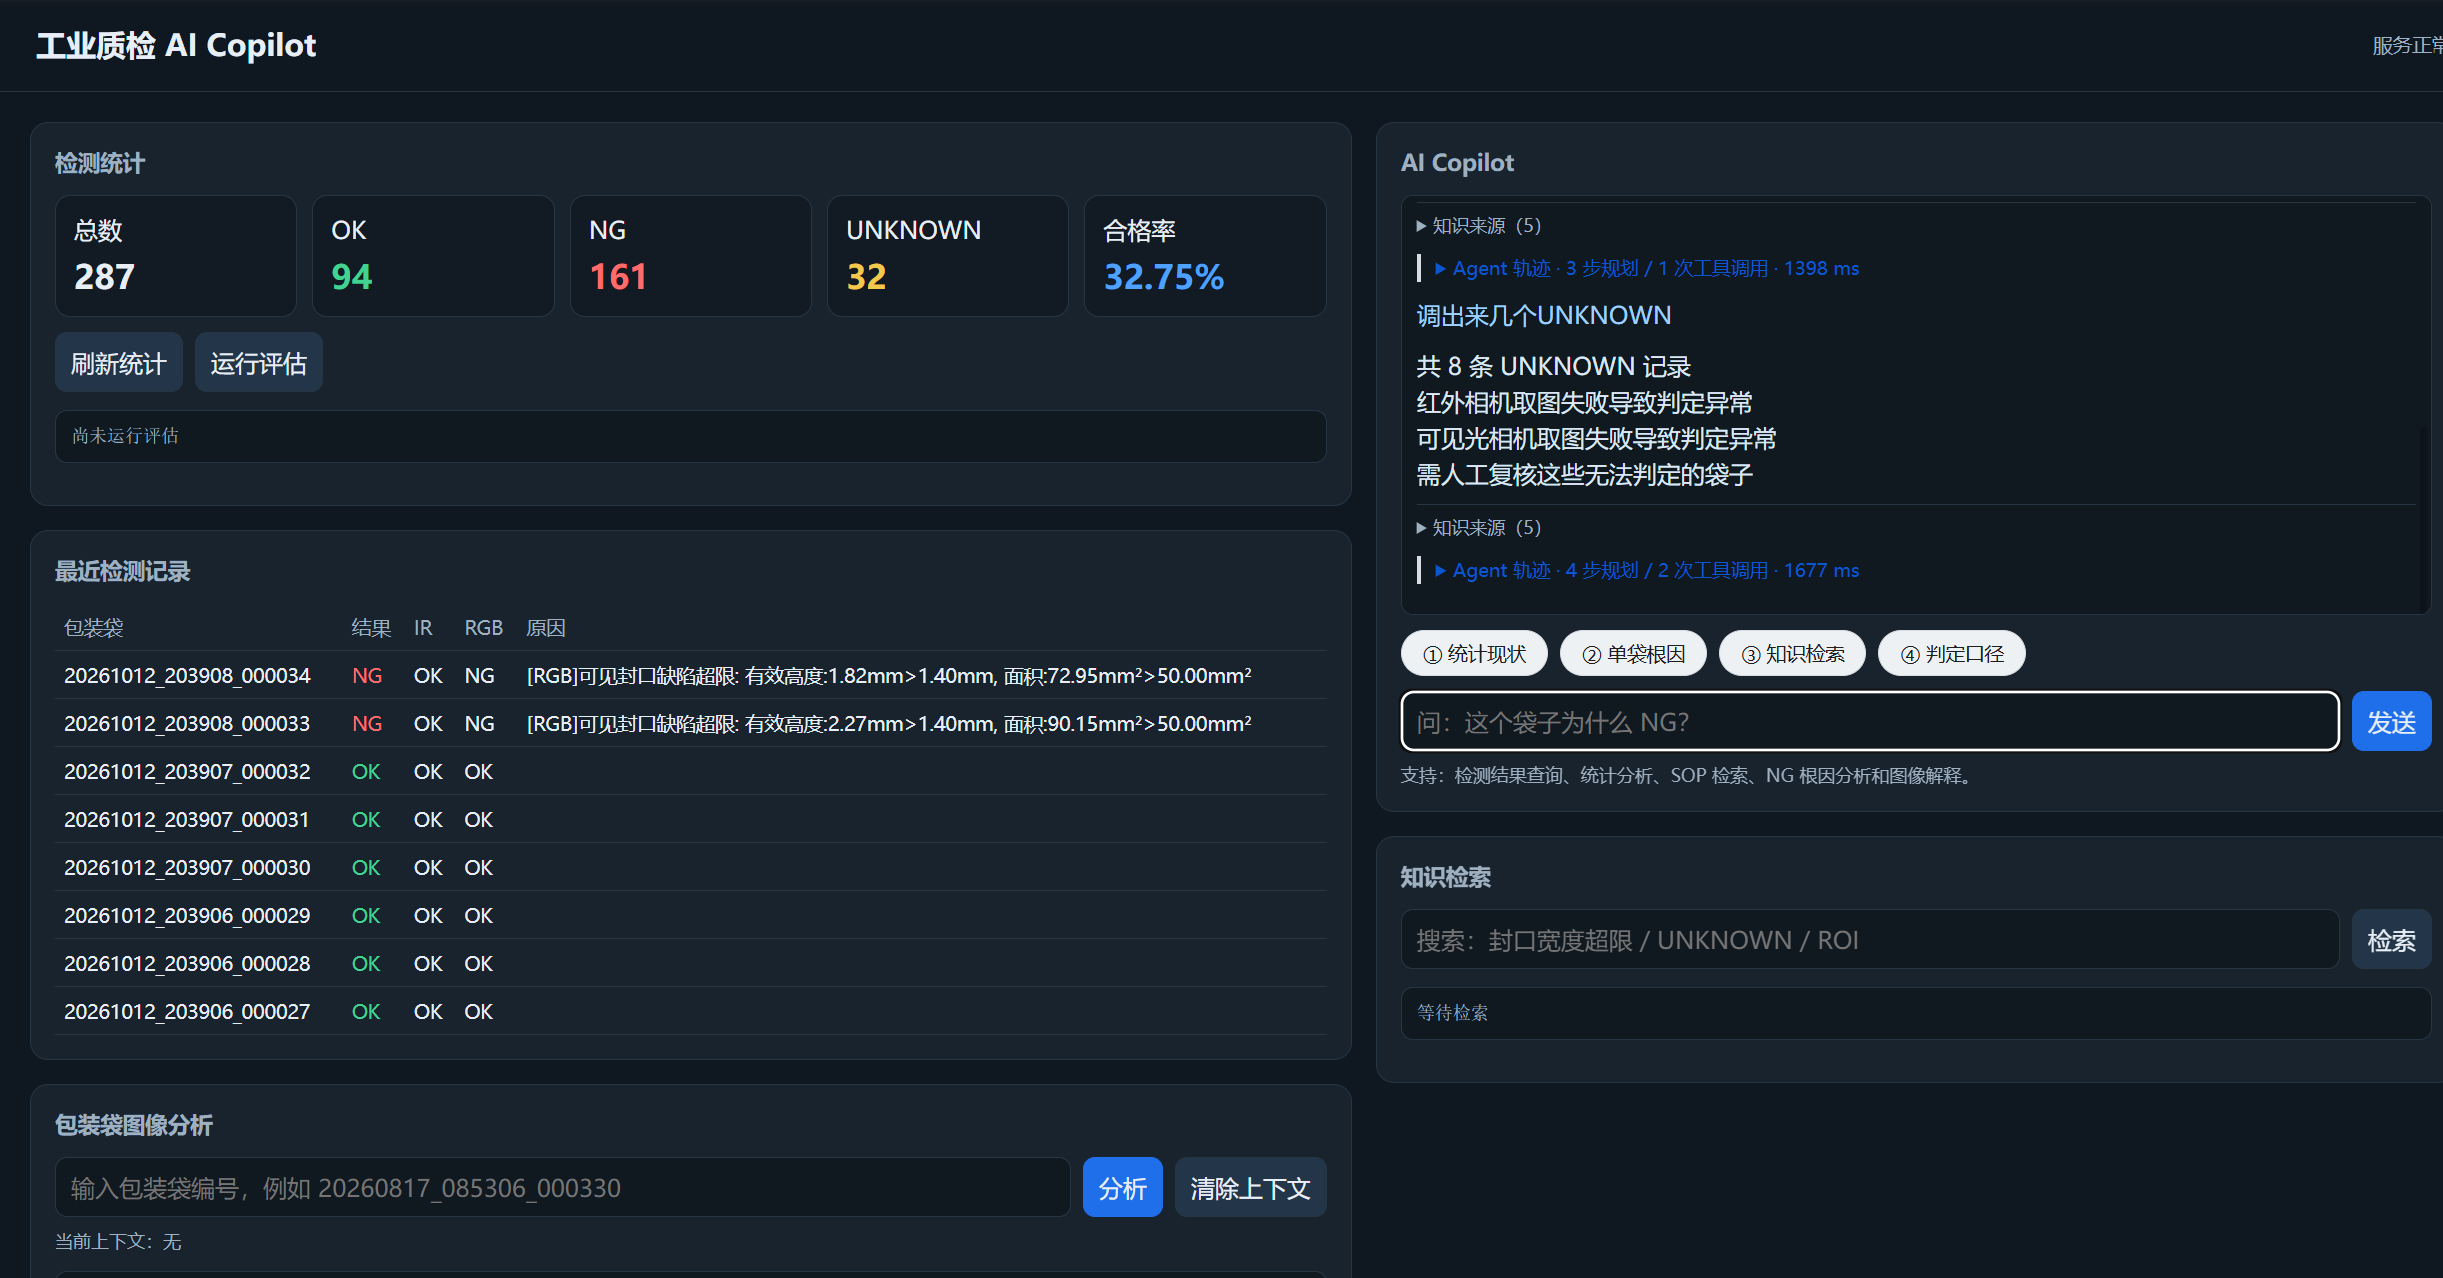This screenshot has height=1278, width=2443.
Task: Select record 20261012_203906_000027
Action: [x=691, y=1011]
